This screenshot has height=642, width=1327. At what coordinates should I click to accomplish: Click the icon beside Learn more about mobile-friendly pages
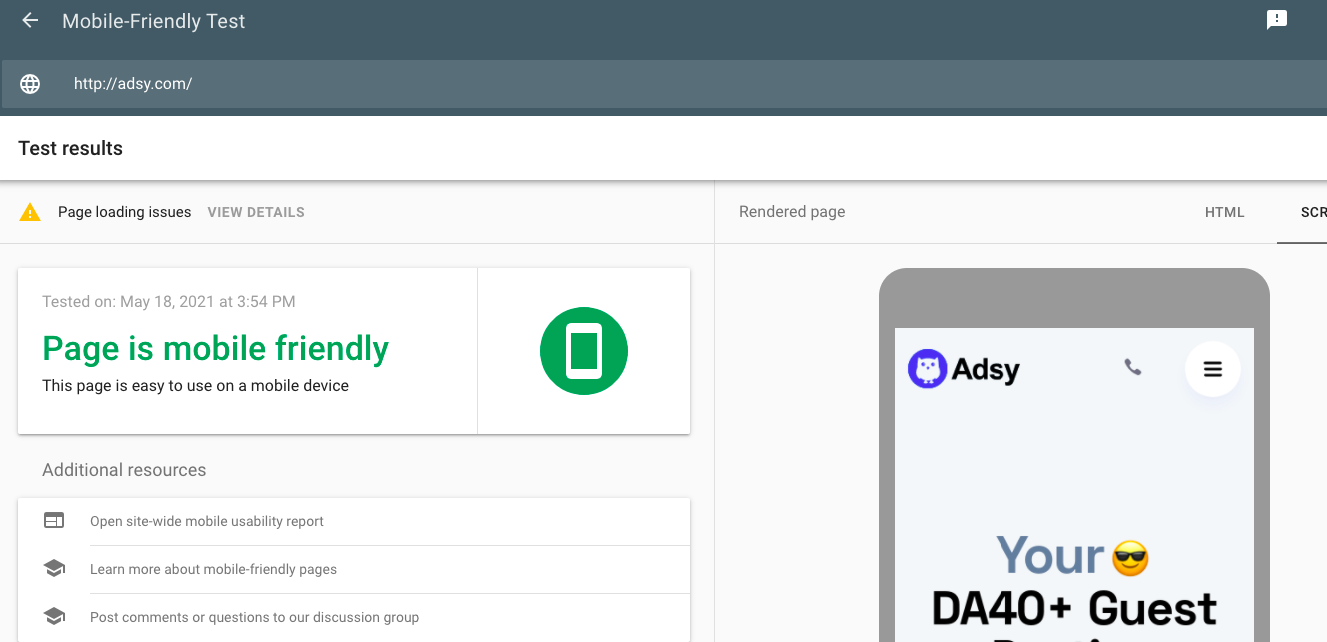(x=54, y=569)
